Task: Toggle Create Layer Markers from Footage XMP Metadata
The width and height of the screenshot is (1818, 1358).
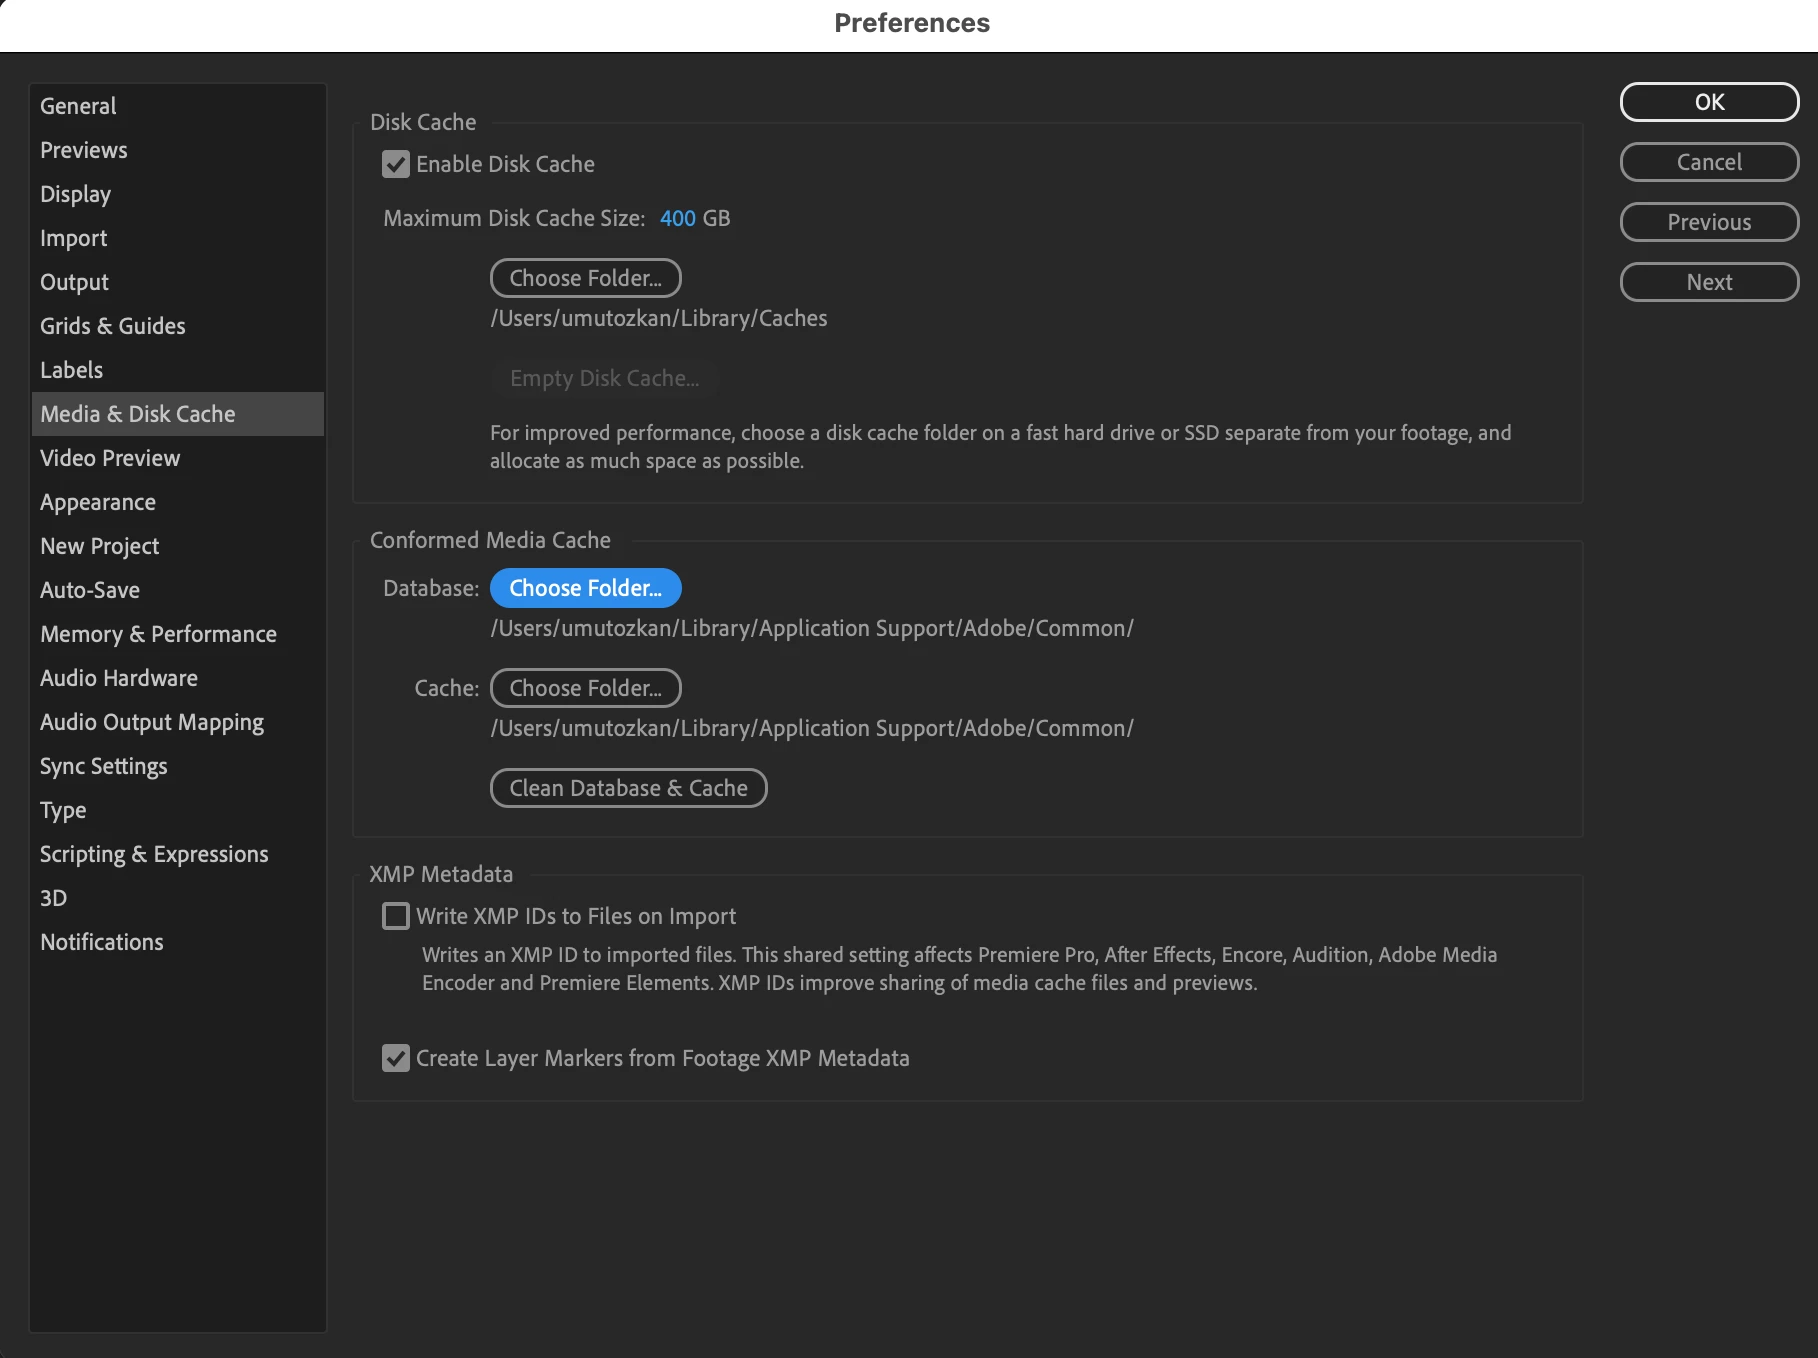Action: click(x=396, y=1058)
